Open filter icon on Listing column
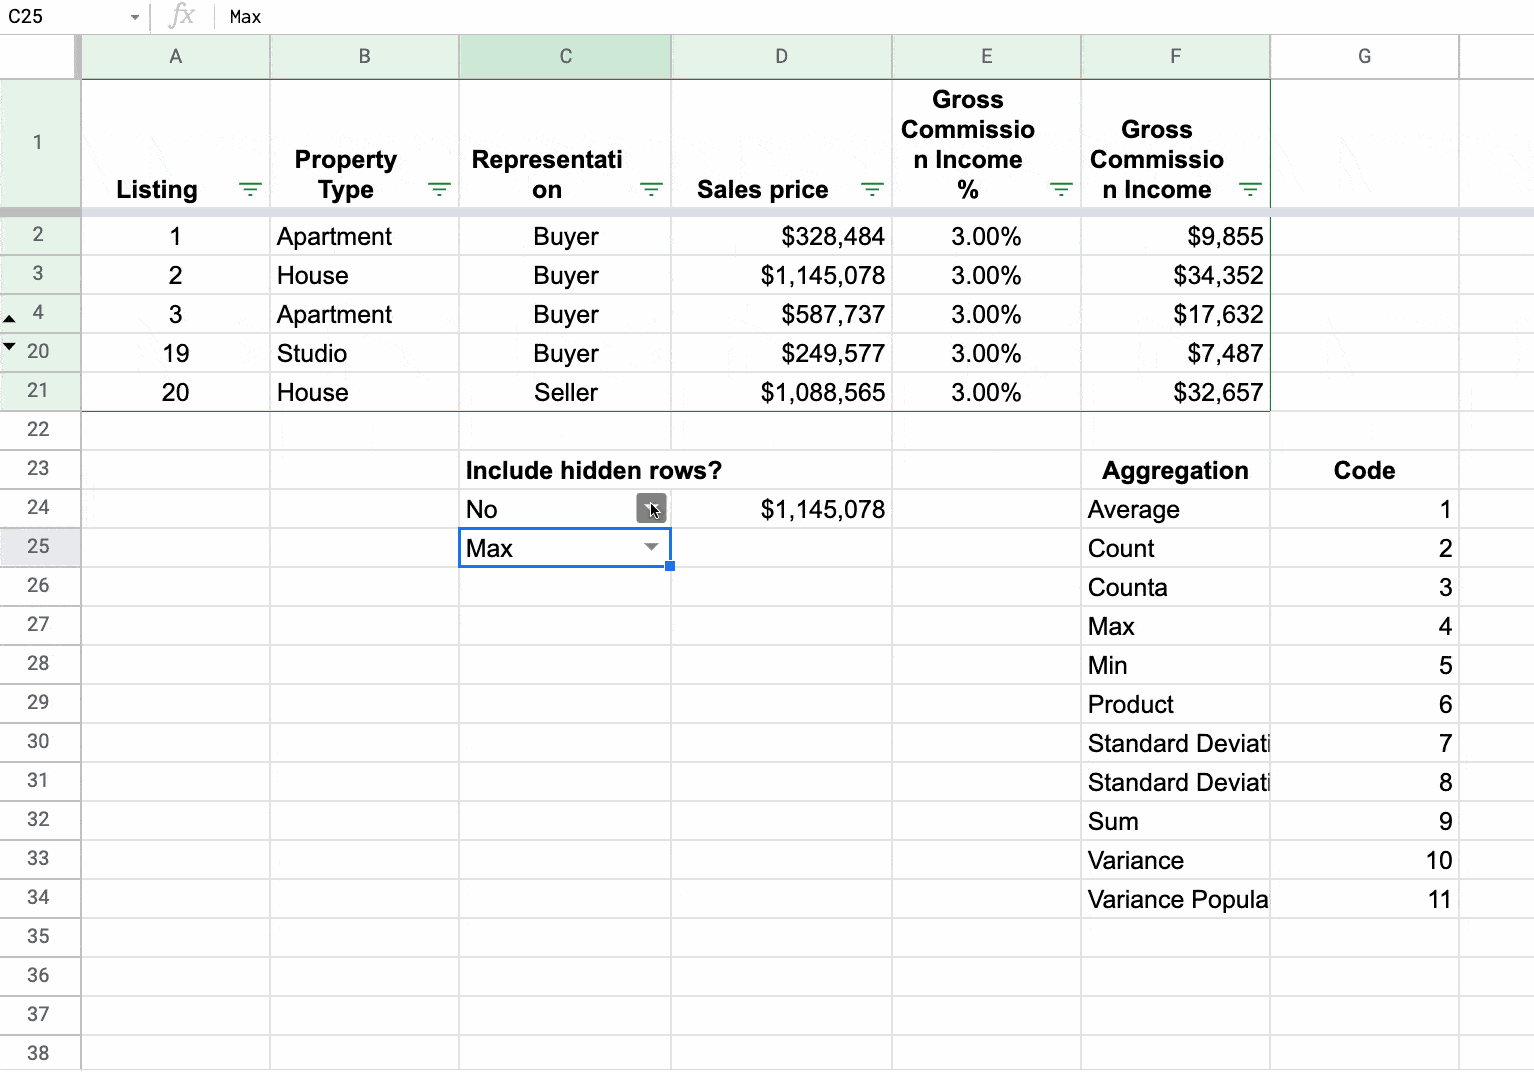 pyautogui.click(x=250, y=189)
